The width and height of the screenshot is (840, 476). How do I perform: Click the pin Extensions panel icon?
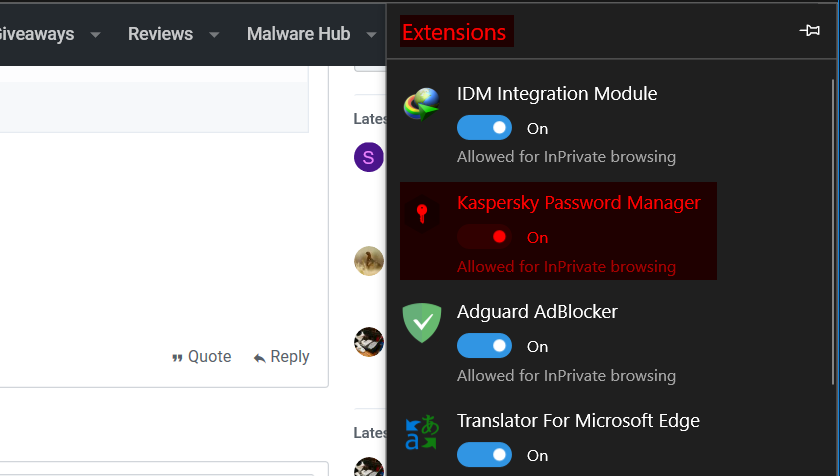[x=810, y=32]
